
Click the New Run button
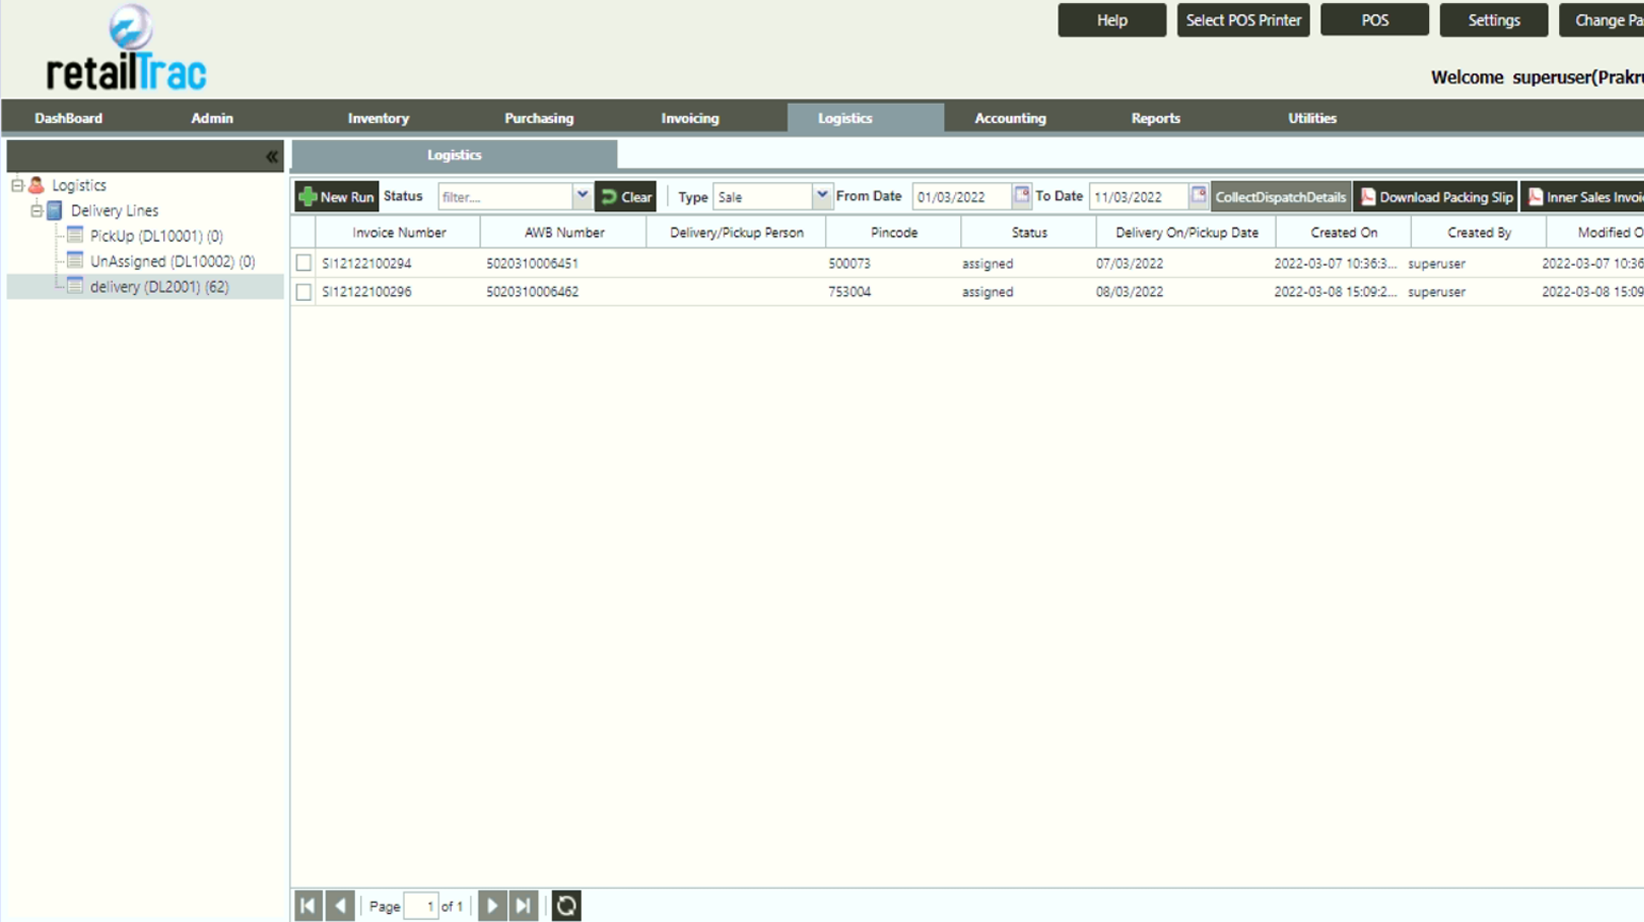337,197
